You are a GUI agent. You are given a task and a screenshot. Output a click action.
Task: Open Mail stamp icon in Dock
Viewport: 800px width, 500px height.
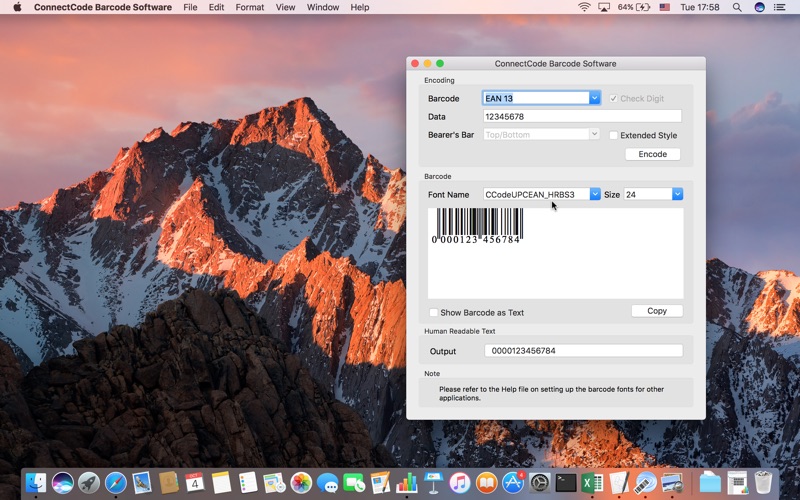pyautogui.click(x=142, y=483)
